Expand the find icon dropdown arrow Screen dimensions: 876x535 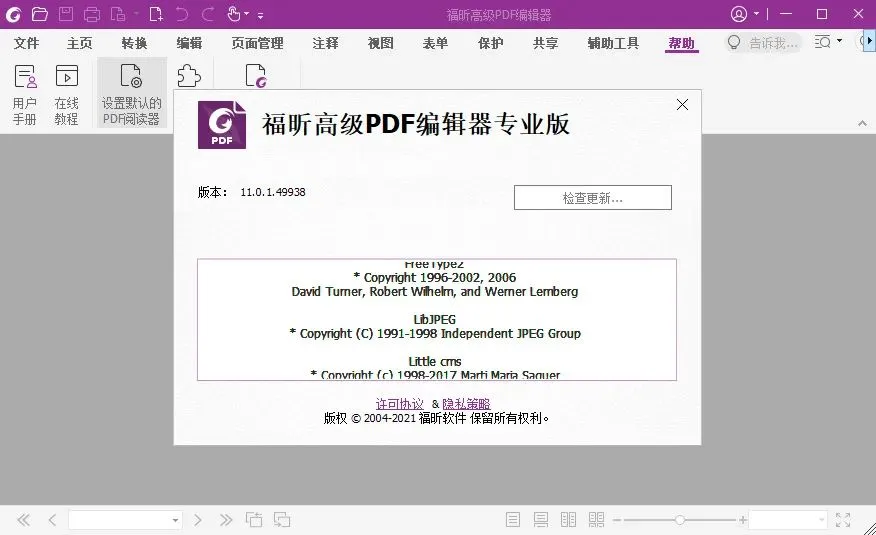click(x=839, y=41)
